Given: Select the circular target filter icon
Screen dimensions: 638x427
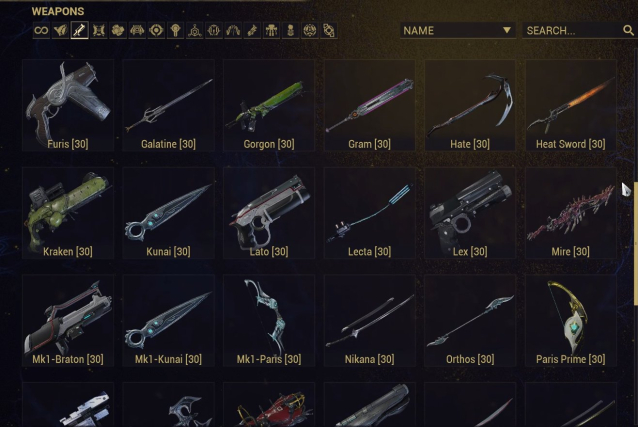Looking at the screenshot, I should click(x=156, y=31).
